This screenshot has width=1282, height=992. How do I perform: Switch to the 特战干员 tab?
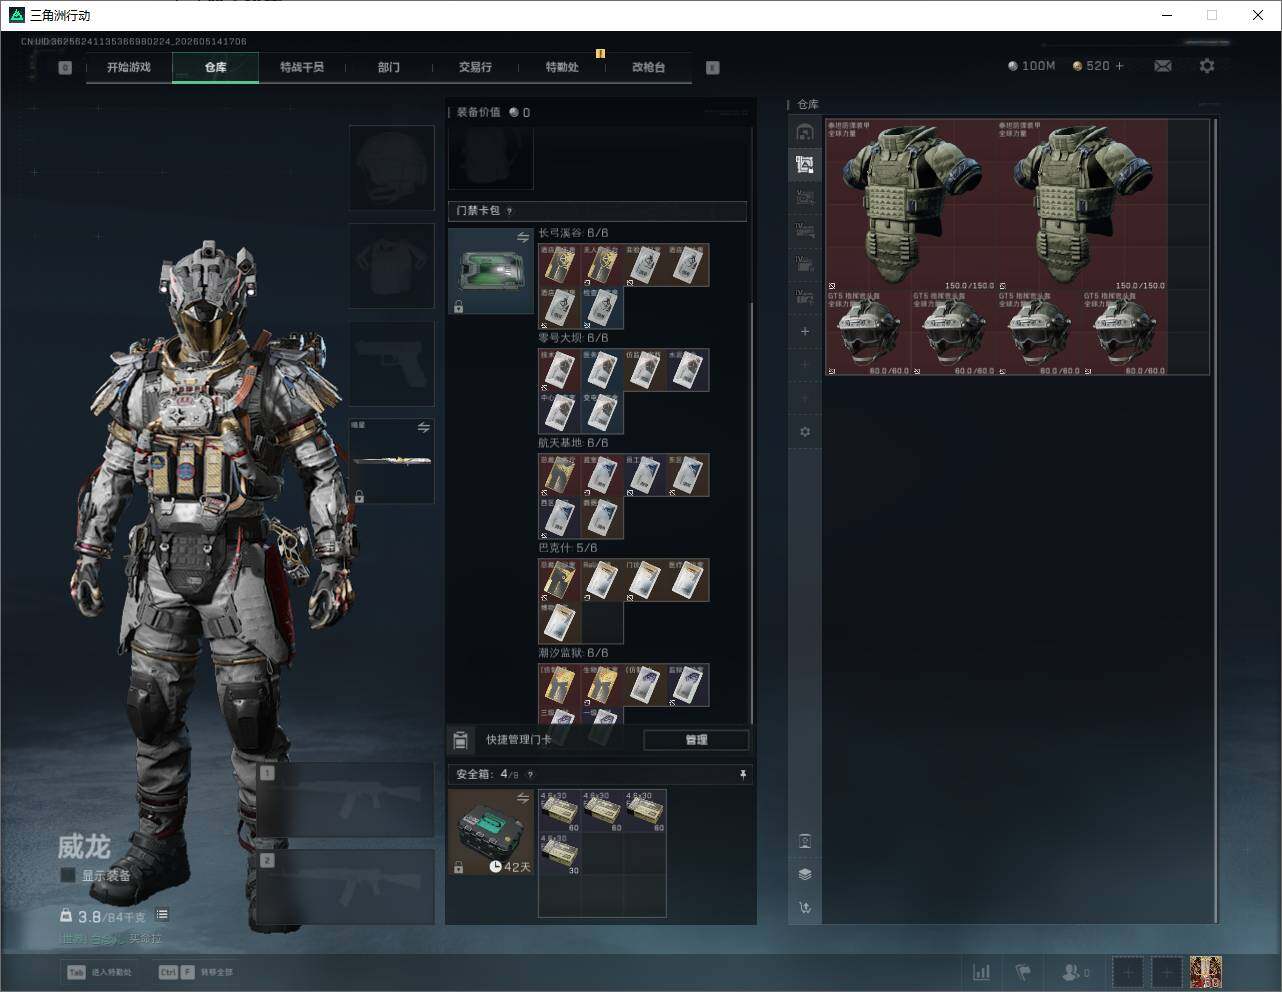point(302,67)
